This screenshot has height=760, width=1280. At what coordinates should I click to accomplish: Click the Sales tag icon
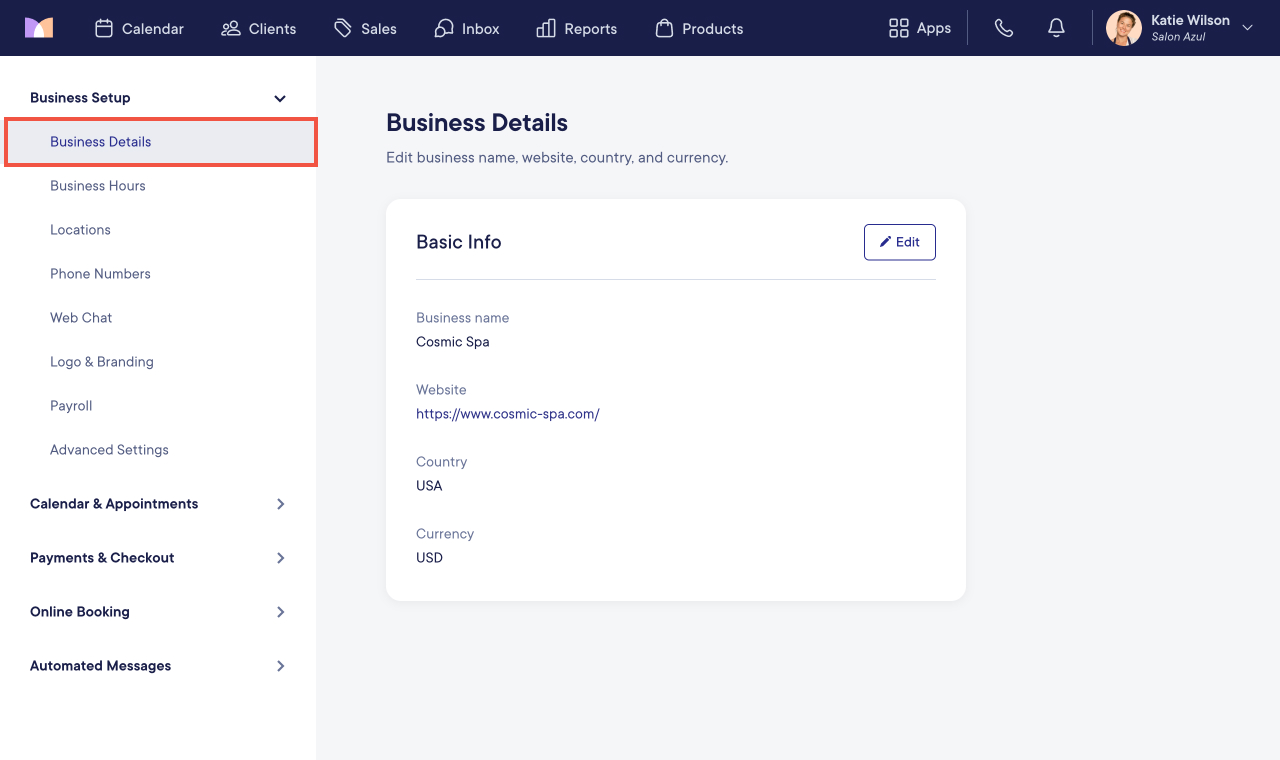(x=343, y=28)
